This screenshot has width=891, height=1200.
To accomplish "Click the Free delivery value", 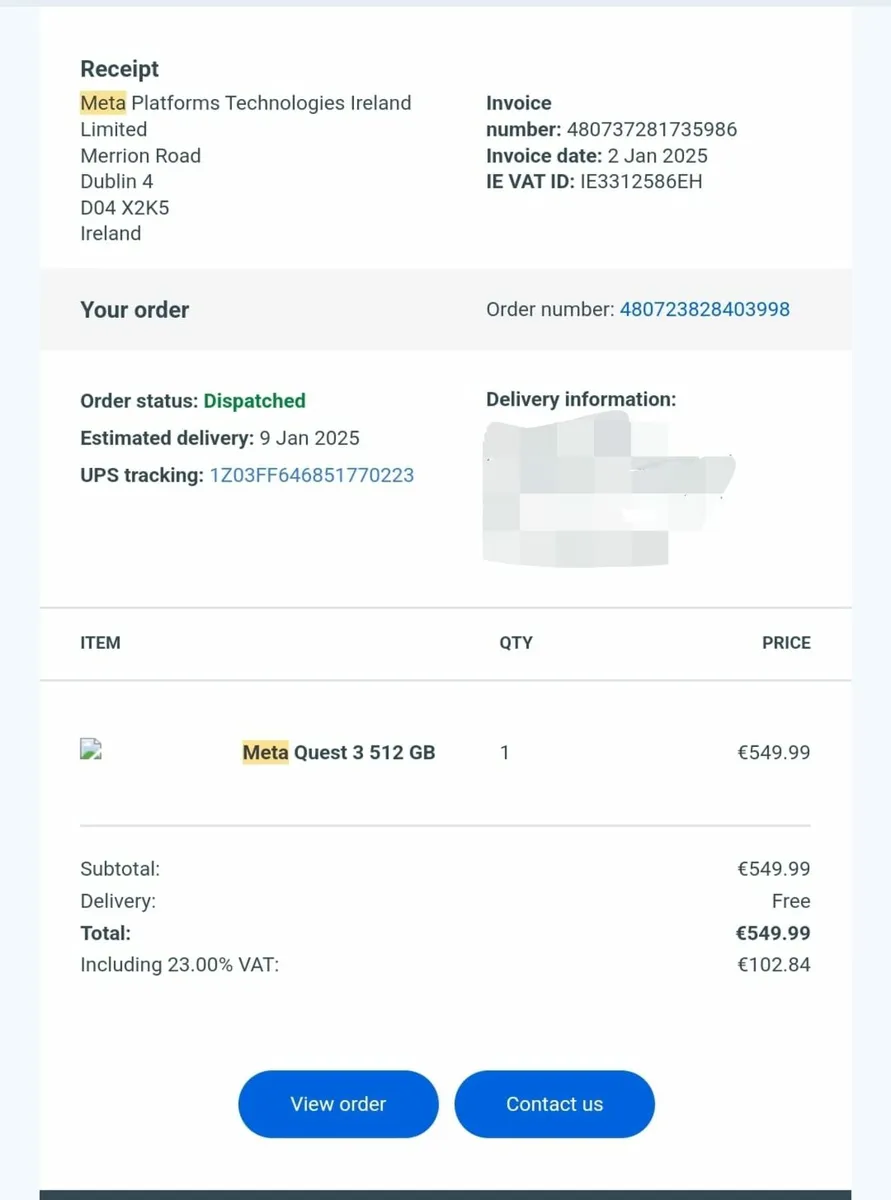I will (x=791, y=901).
